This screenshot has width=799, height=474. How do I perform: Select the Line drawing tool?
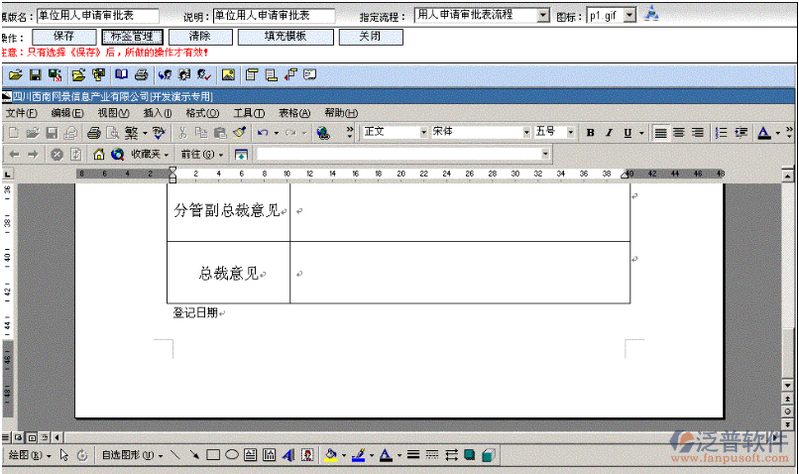click(x=175, y=455)
